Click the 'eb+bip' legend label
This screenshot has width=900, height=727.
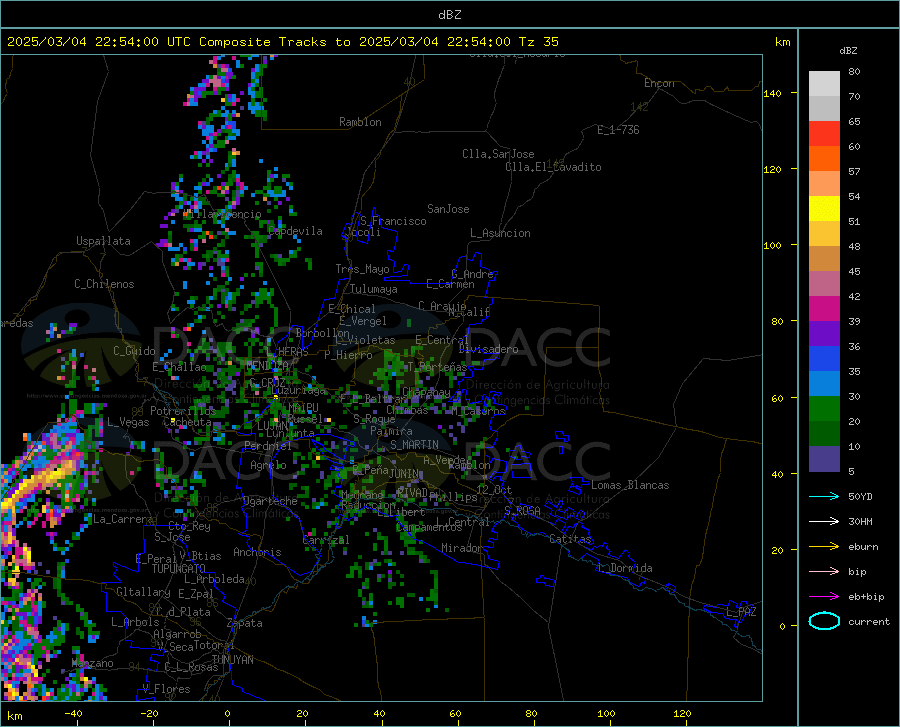coord(866,597)
